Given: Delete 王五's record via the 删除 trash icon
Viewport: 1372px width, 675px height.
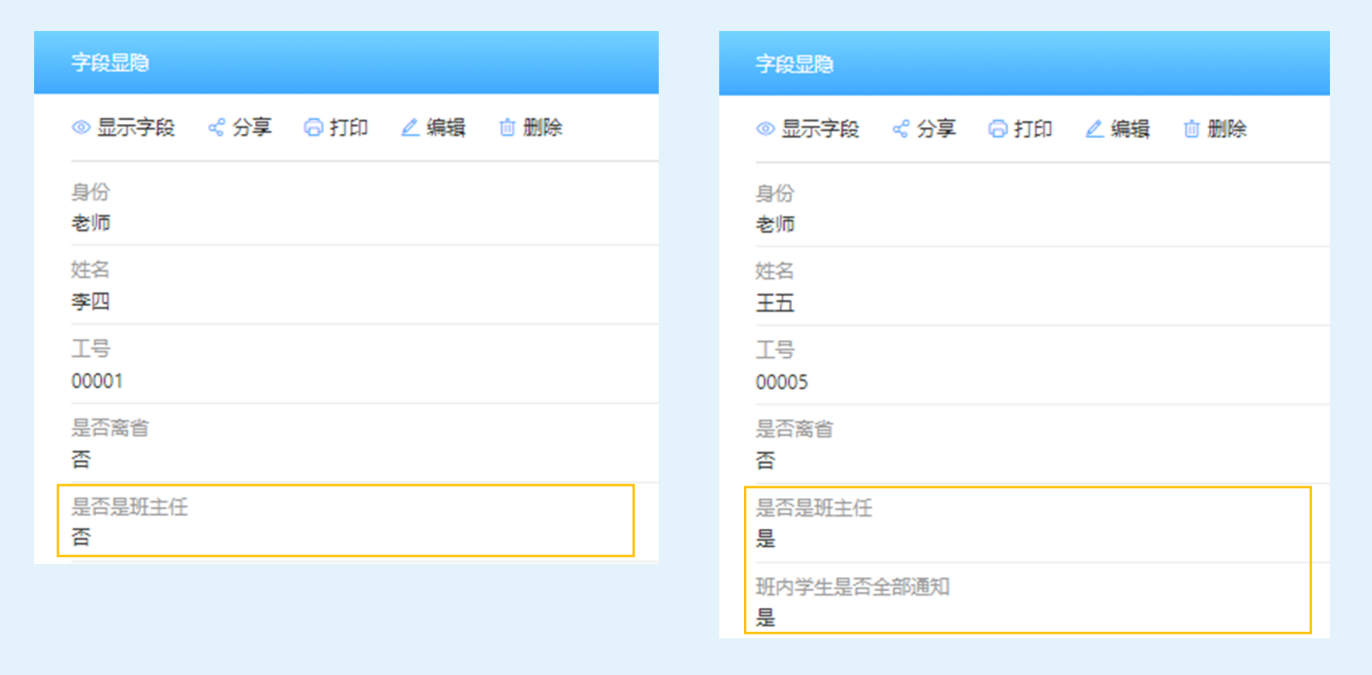Looking at the screenshot, I should (x=1192, y=129).
